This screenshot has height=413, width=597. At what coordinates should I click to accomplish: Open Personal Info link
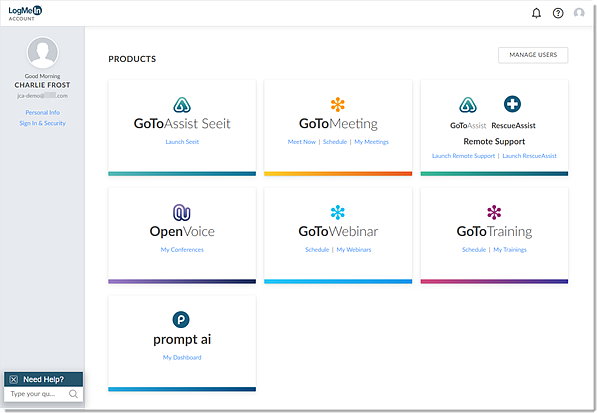(42, 113)
